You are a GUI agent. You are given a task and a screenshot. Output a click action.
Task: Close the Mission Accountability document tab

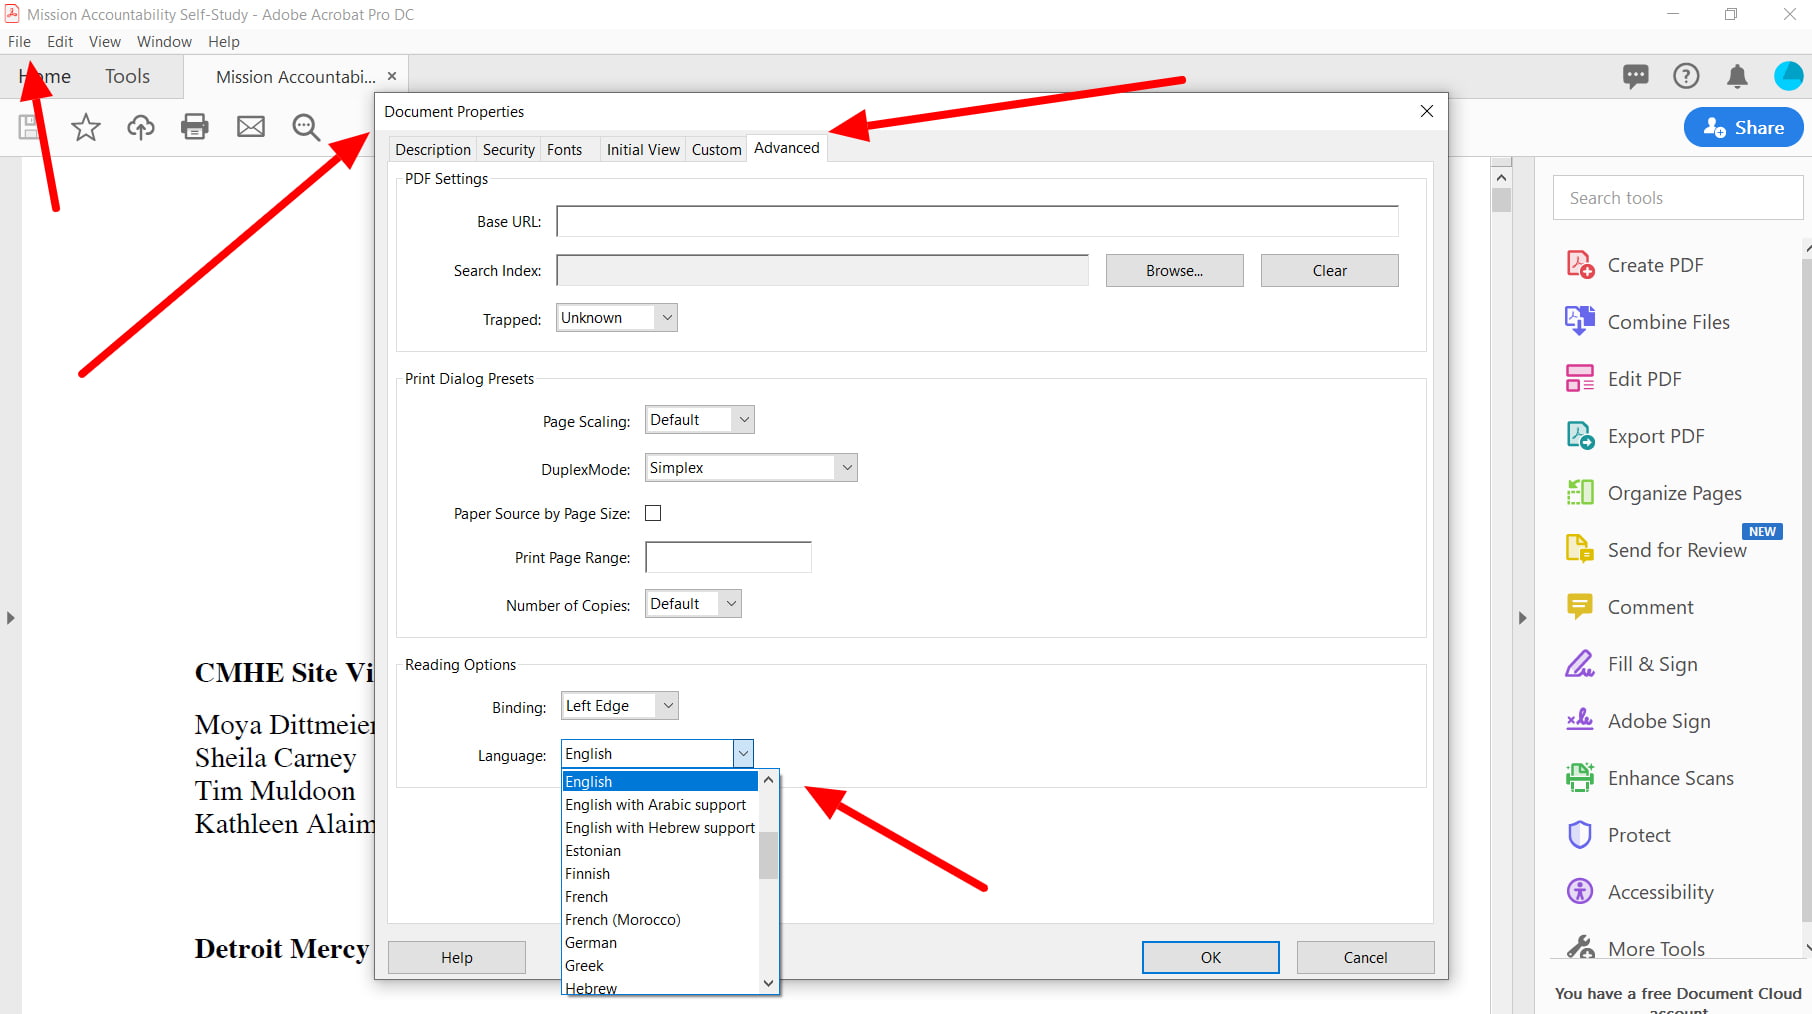point(392,76)
